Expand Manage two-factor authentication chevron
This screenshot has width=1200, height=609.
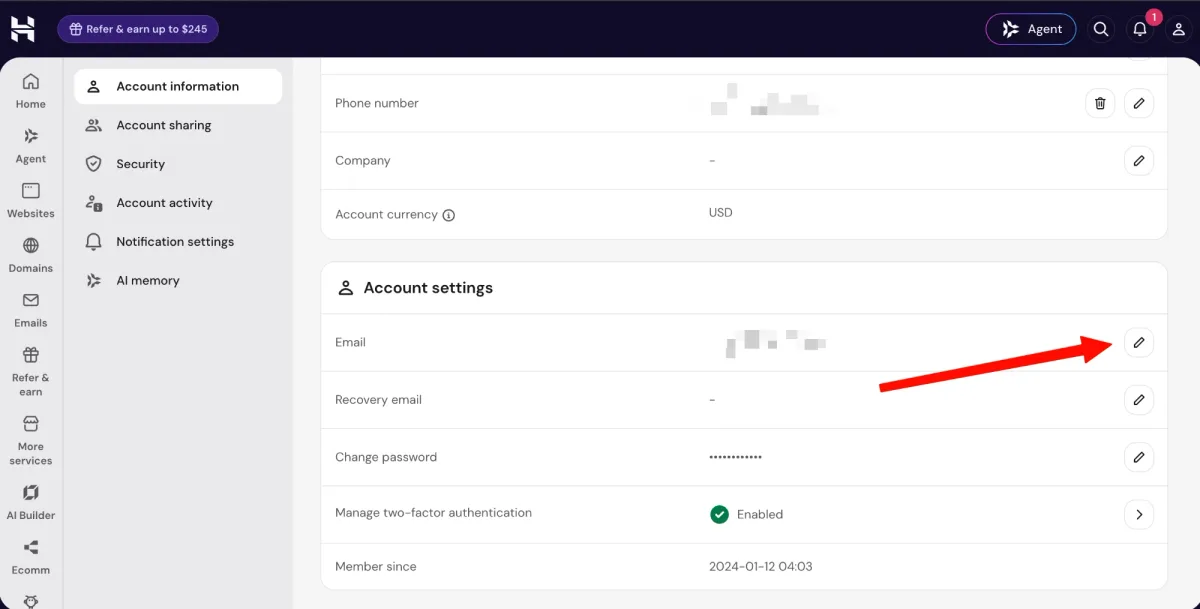click(x=1139, y=515)
